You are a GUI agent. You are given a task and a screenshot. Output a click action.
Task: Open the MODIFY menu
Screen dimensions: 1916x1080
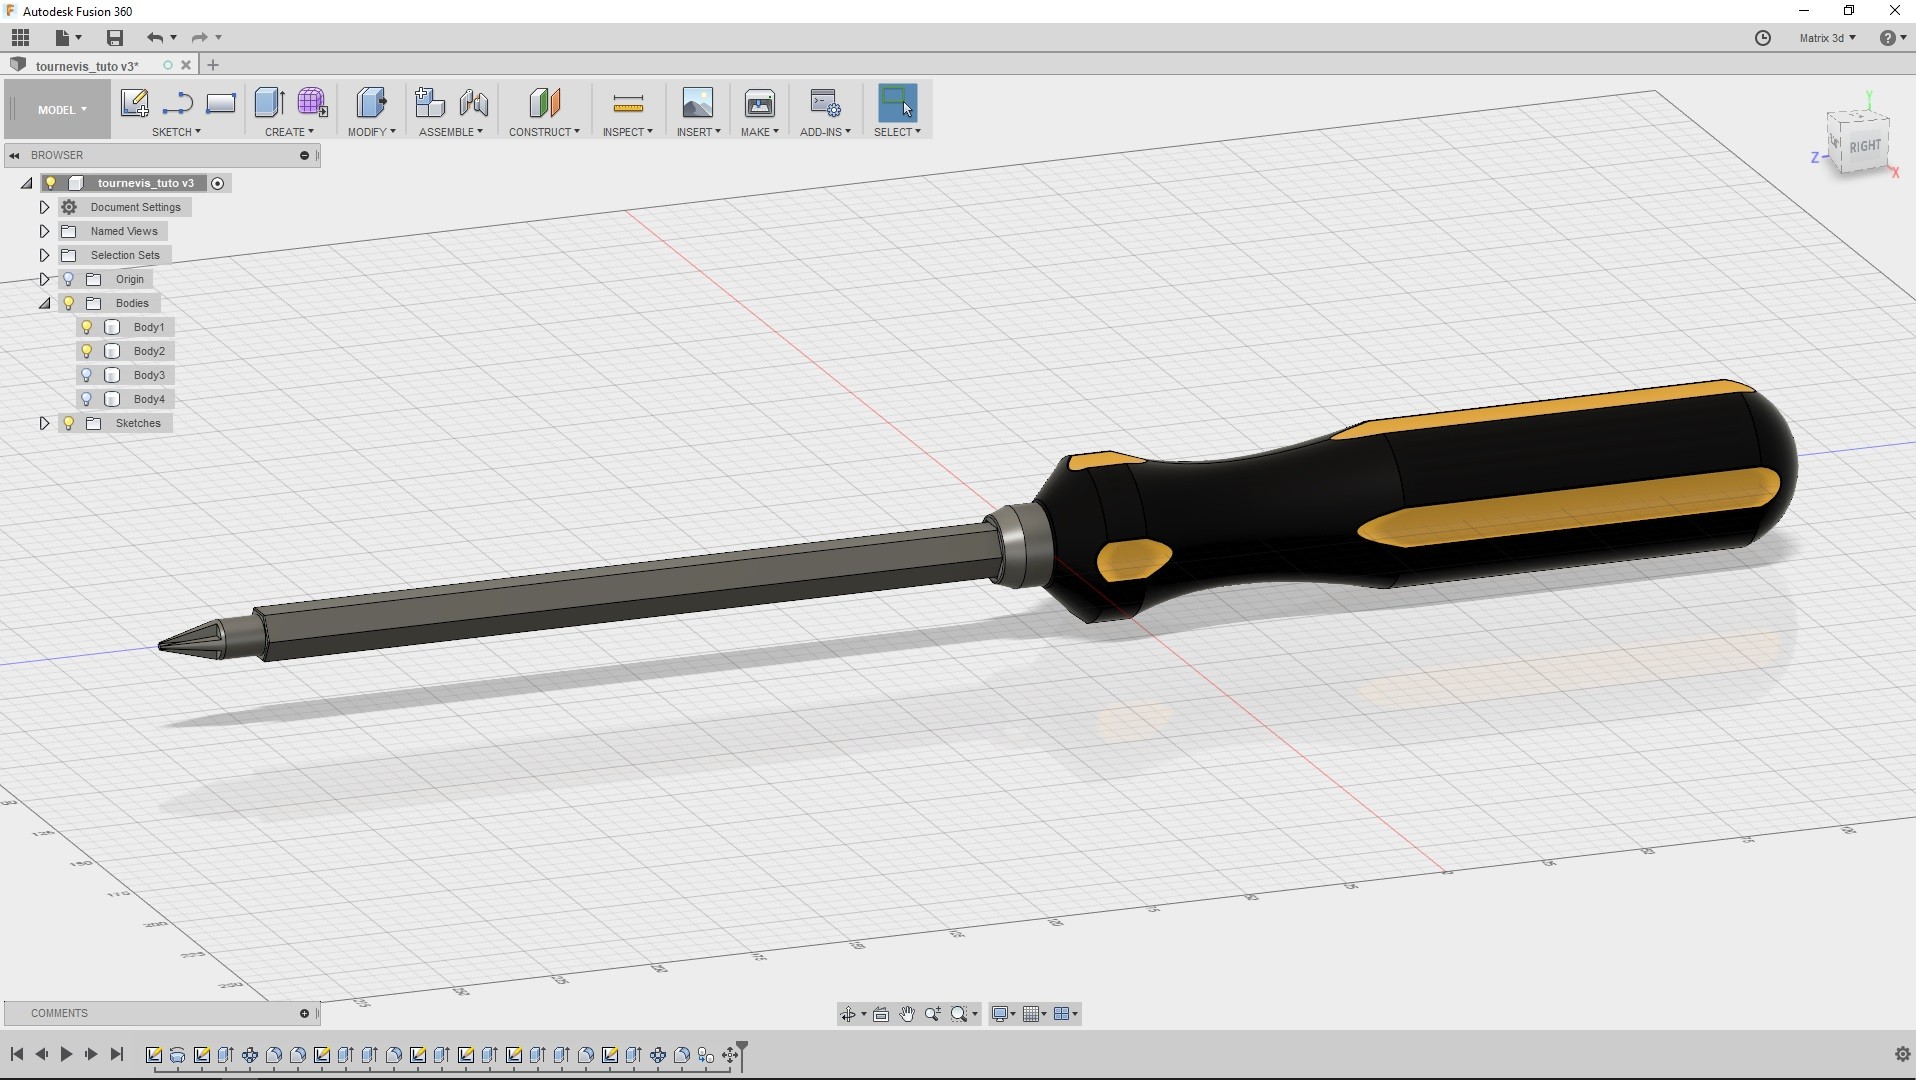point(371,132)
